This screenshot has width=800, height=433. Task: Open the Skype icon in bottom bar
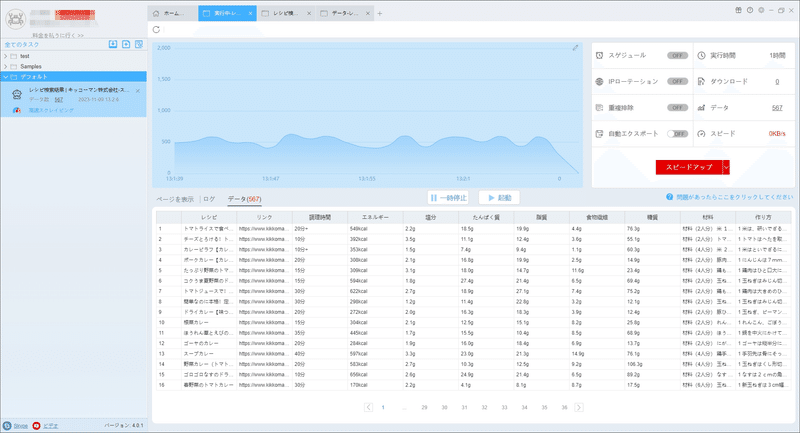click(x=7, y=425)
